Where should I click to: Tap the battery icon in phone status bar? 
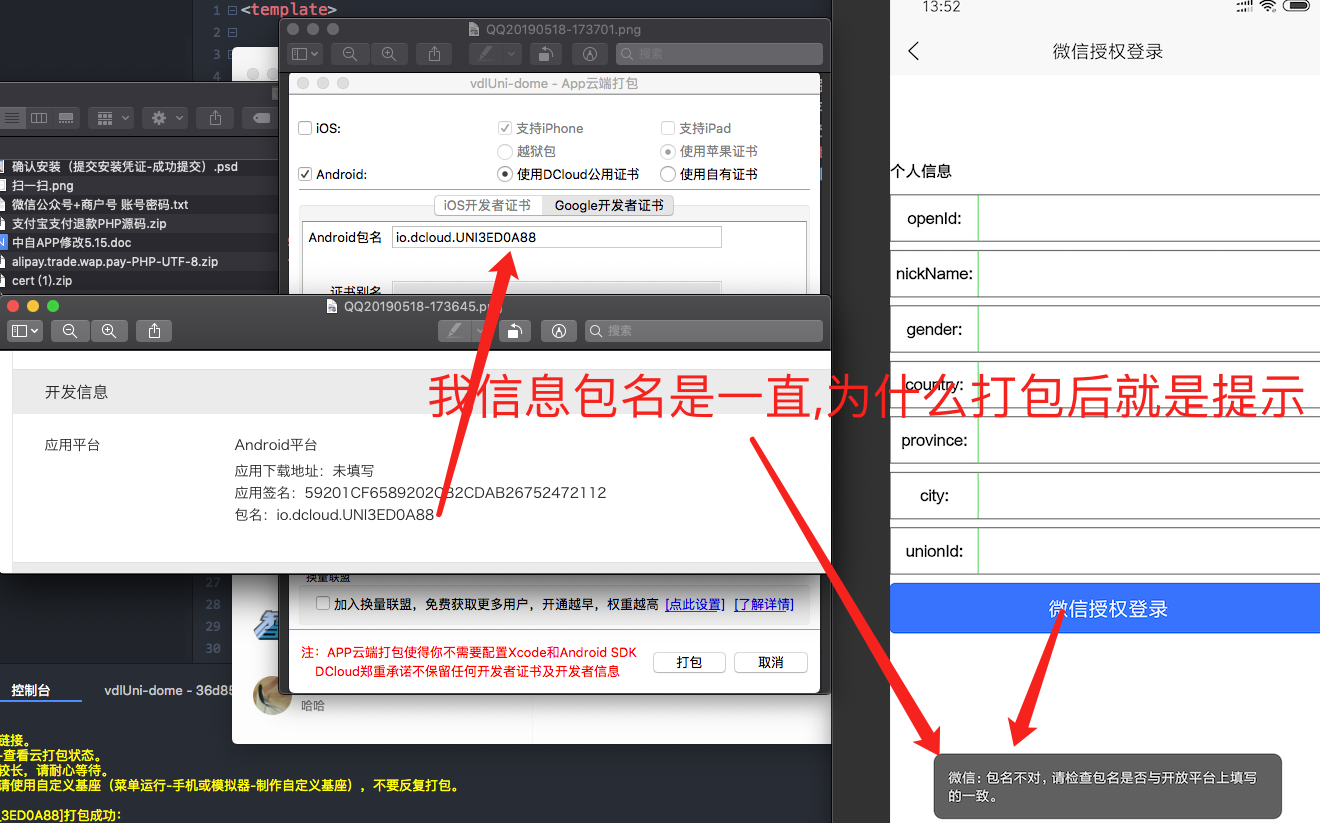point(1298,6)
